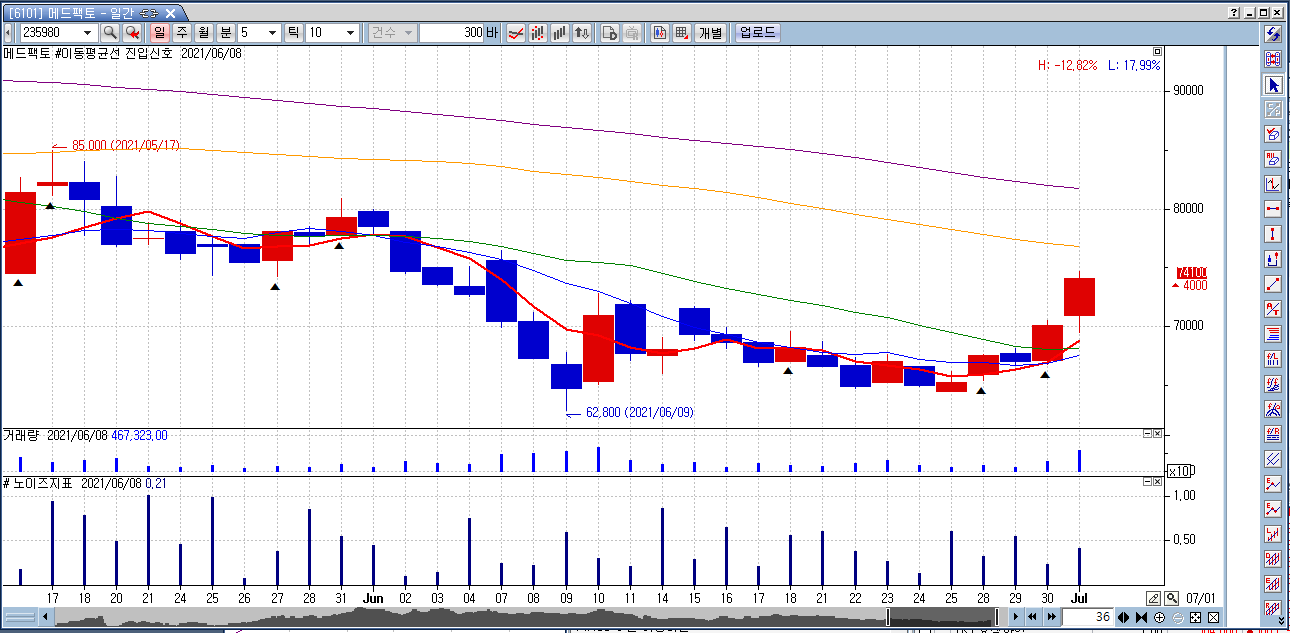Choose the diagonal trend line tool
Screen dimensions: 1290x633
[x=1273, y=284]
